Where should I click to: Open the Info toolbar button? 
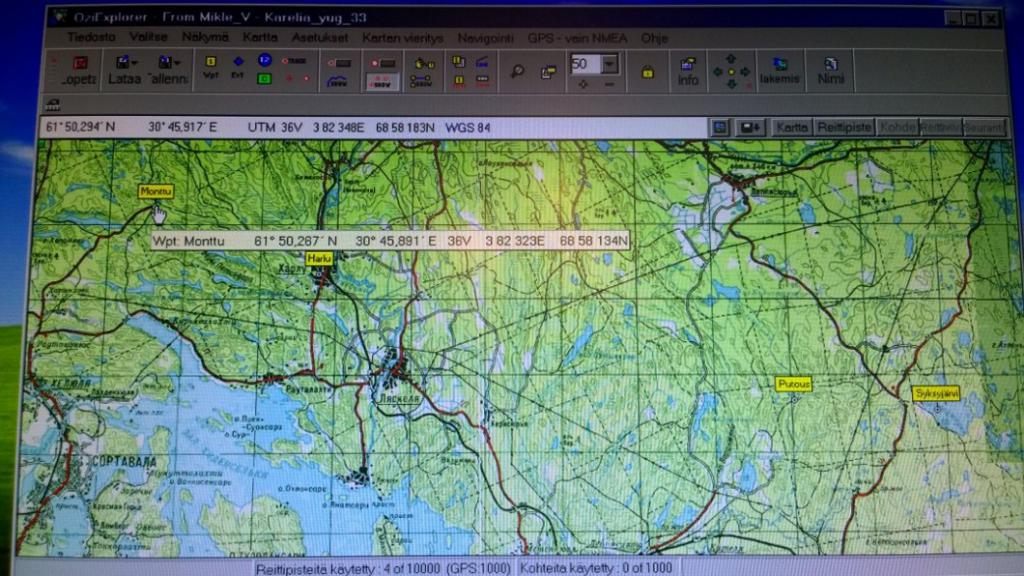pos(688,70)
